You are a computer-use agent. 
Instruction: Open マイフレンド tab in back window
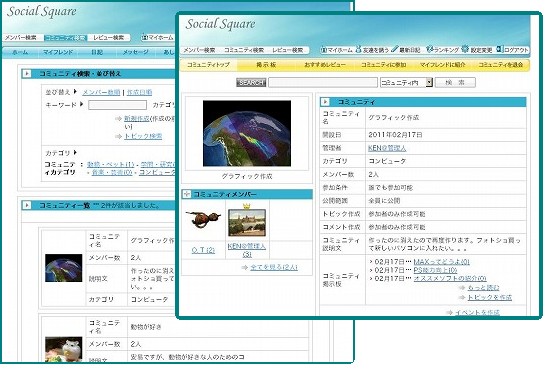tap(58, 52)
